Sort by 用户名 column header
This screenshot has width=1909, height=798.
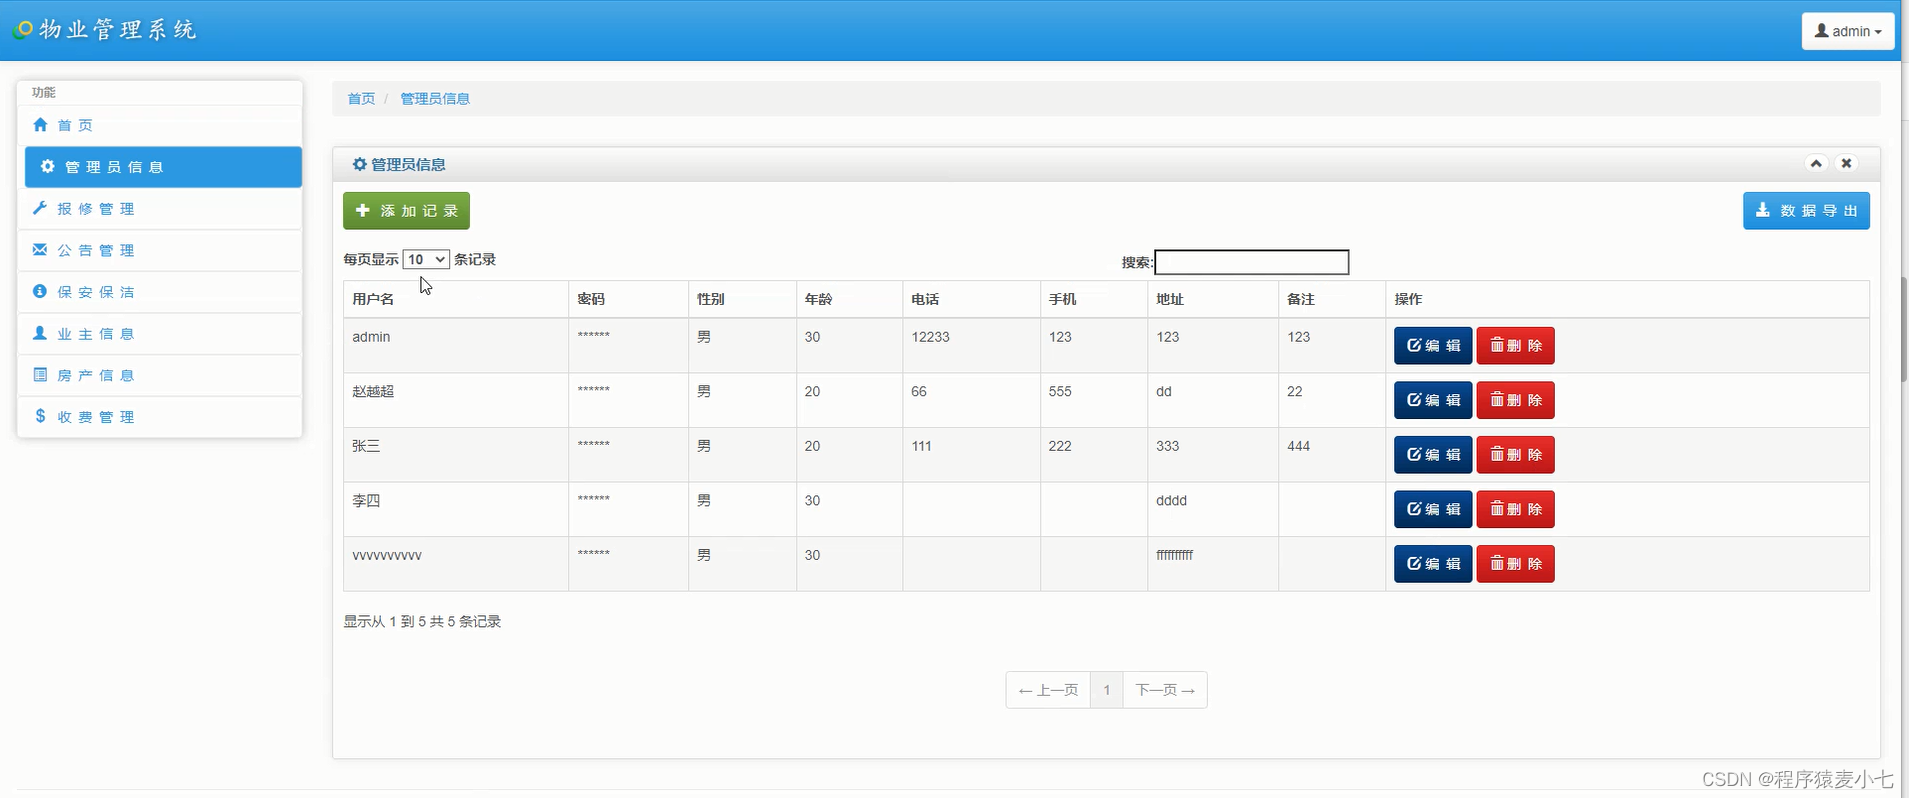click(x=456, y=299)
